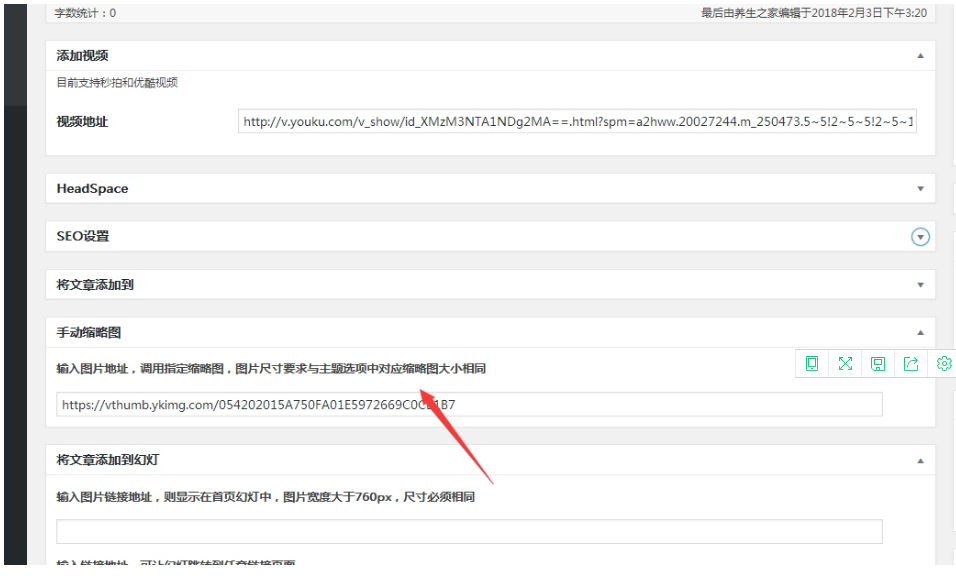Click the 添加视频 panel heading

[82, 57]
